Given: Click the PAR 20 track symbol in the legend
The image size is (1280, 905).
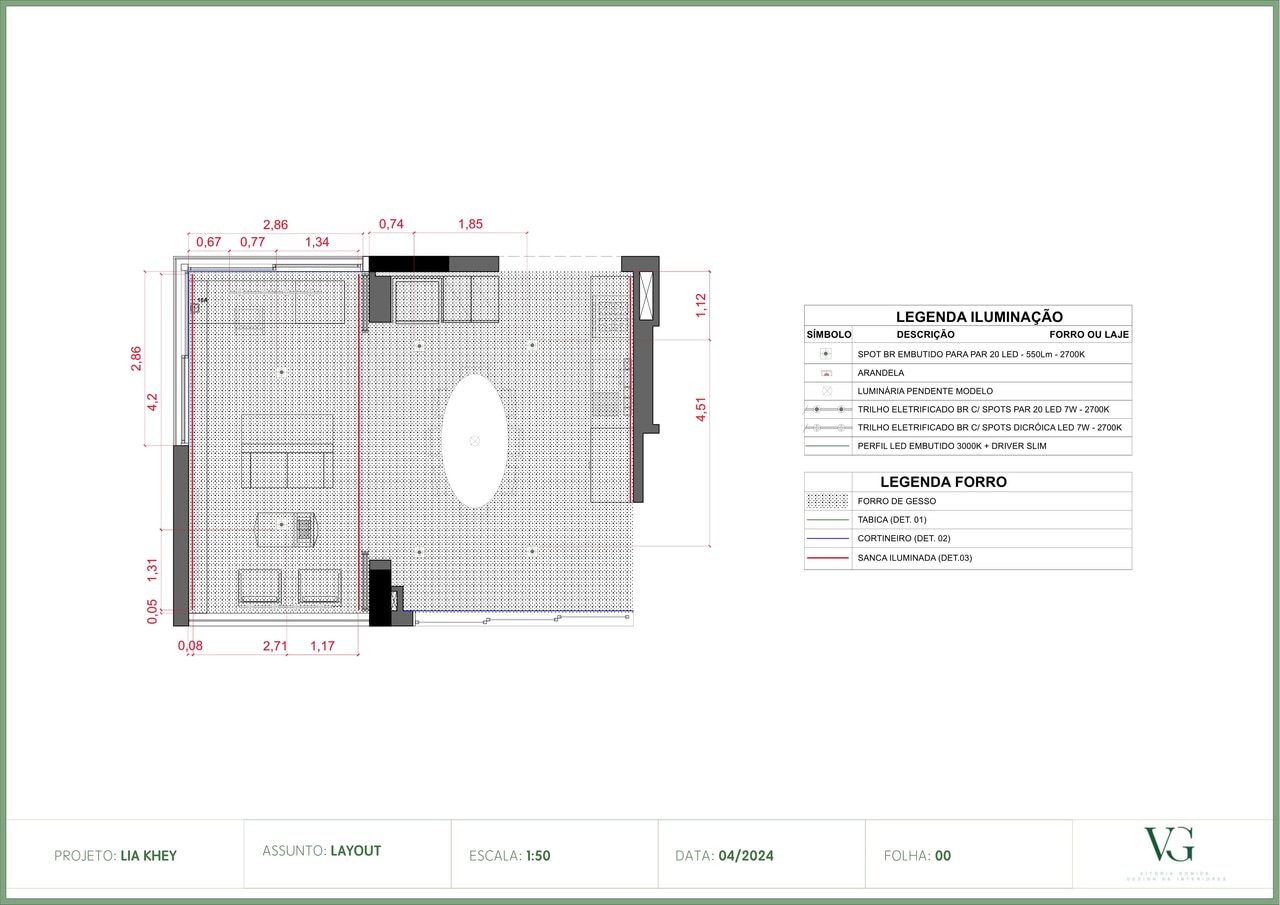Looking at the screenshot, I should (828, 409).
